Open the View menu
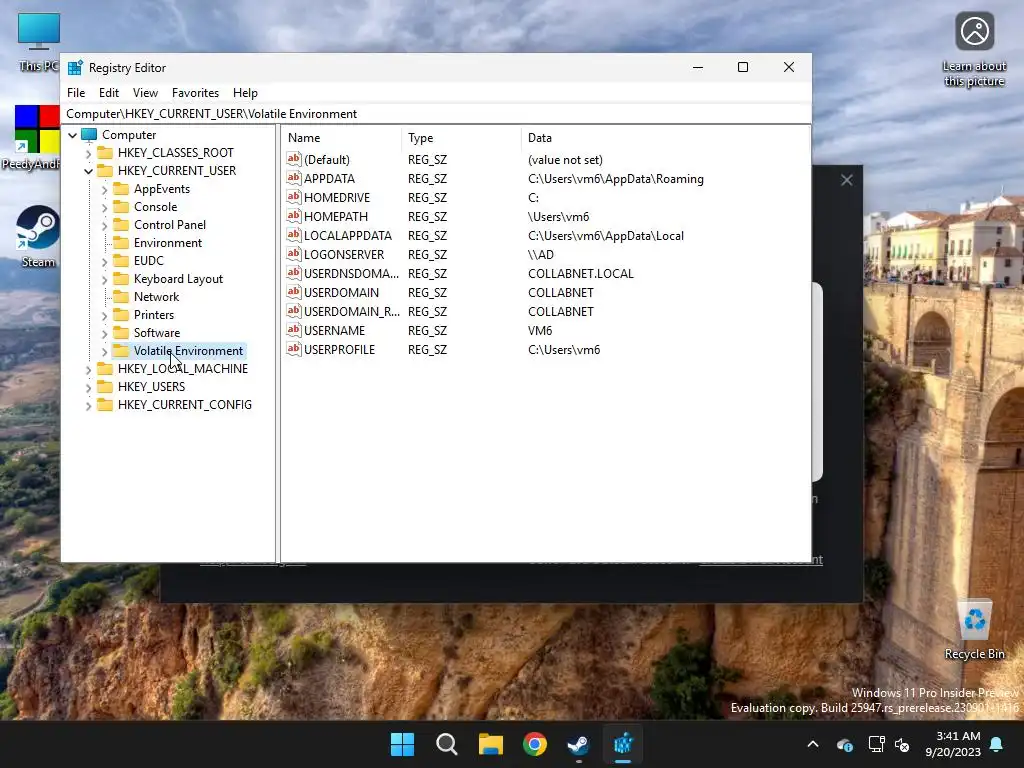Image resolution: width=1024 pixels, height=768 pixels. [145, 93]
